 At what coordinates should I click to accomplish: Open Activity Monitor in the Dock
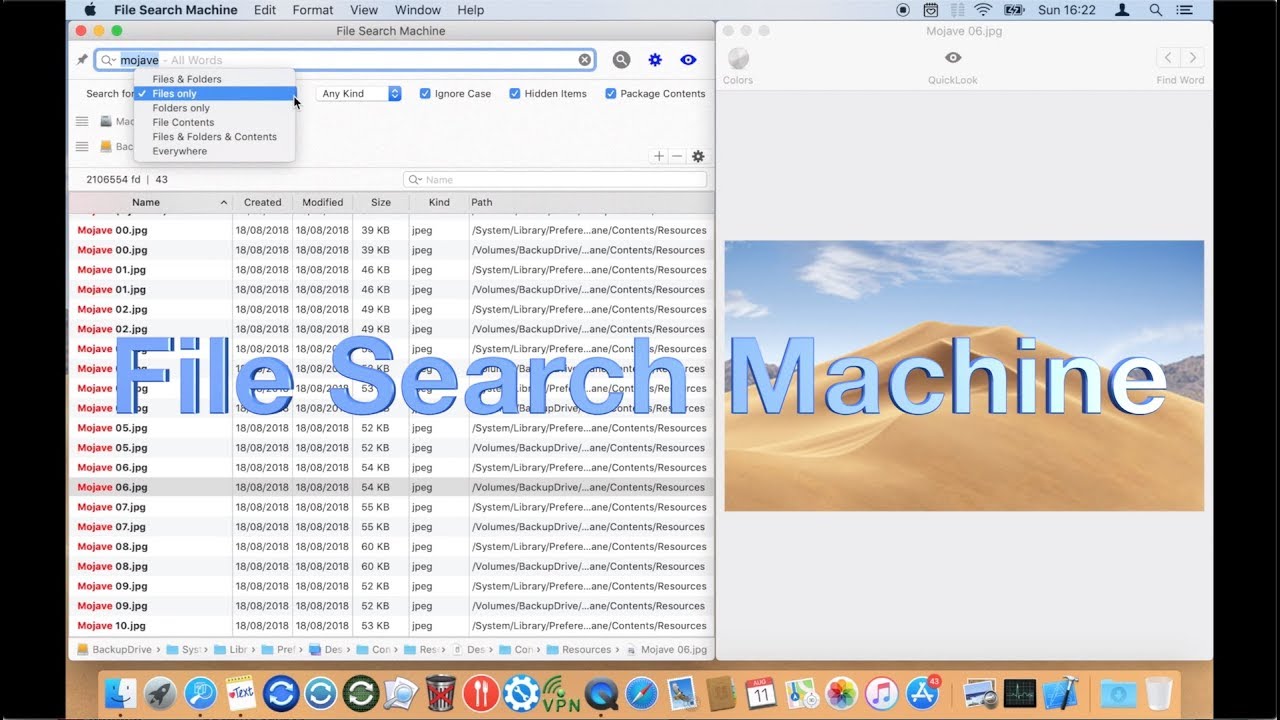pos(1020,693)
